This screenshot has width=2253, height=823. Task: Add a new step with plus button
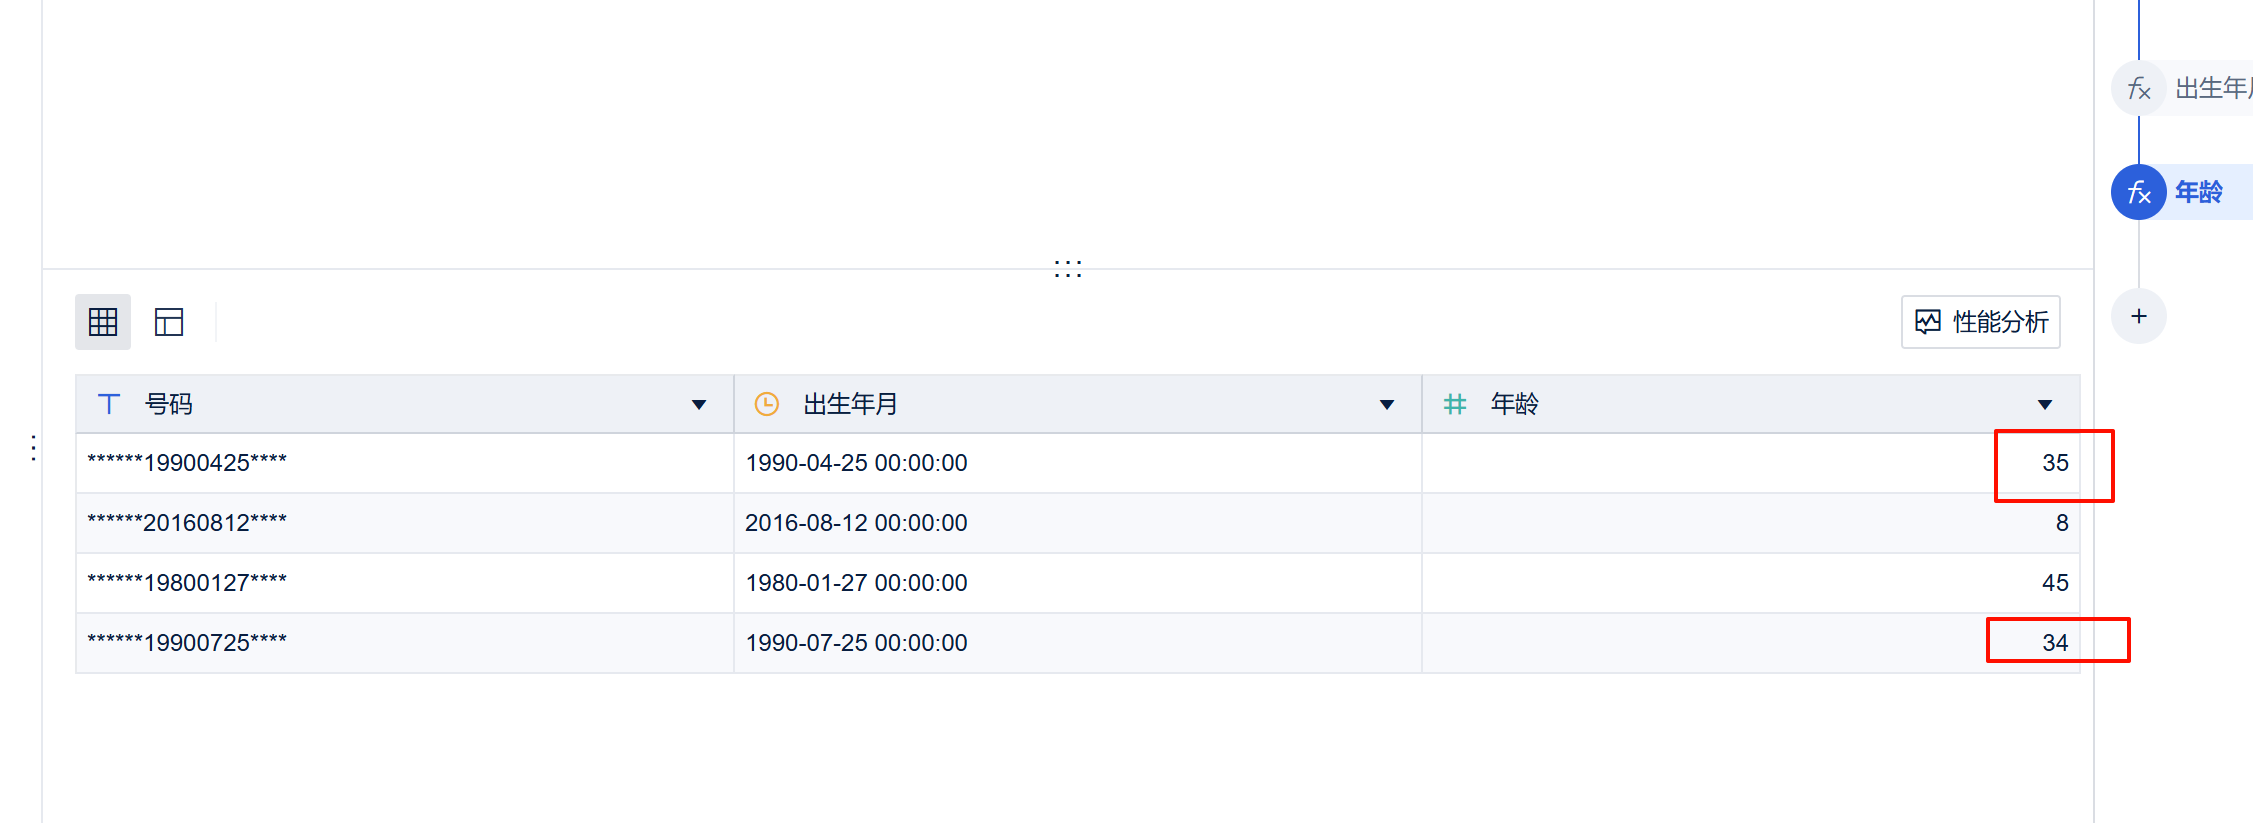(2139, 316)
